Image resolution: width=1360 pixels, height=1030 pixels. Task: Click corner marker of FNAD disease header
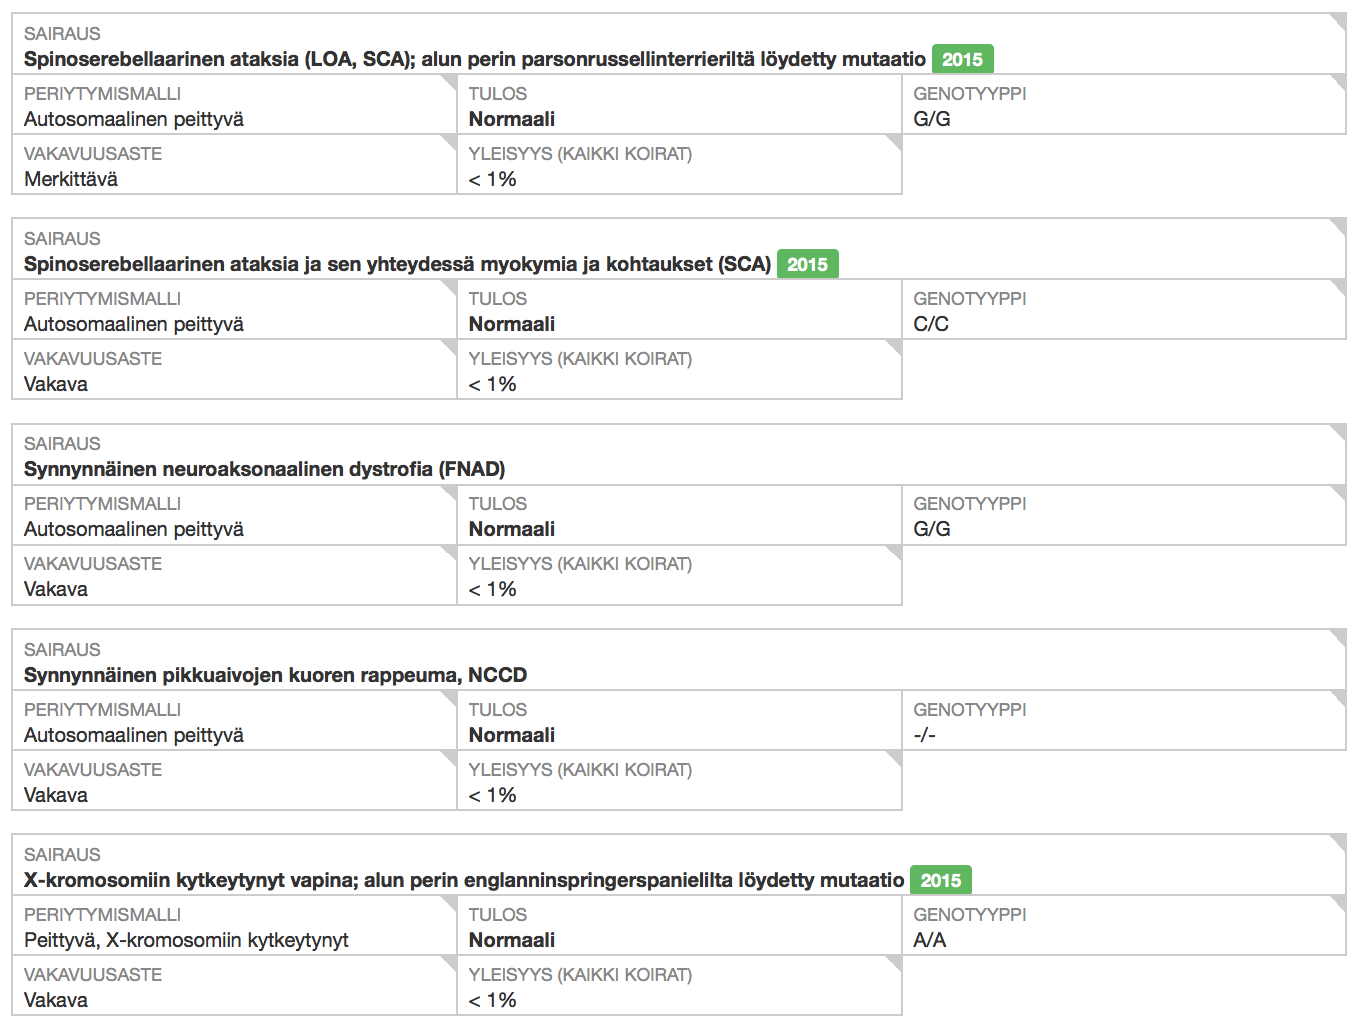1339,431
